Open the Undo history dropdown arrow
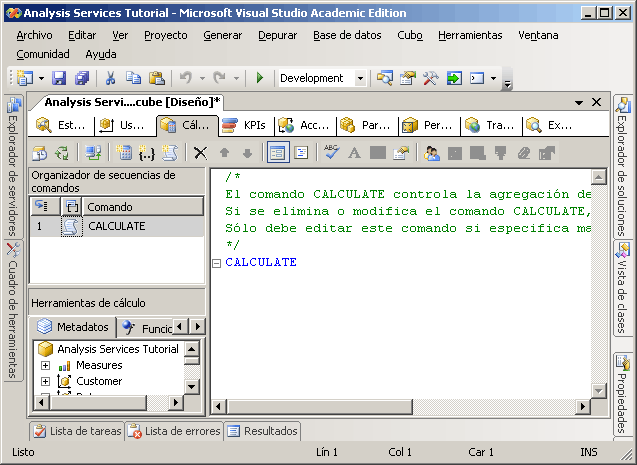 [x=202, y=78]
